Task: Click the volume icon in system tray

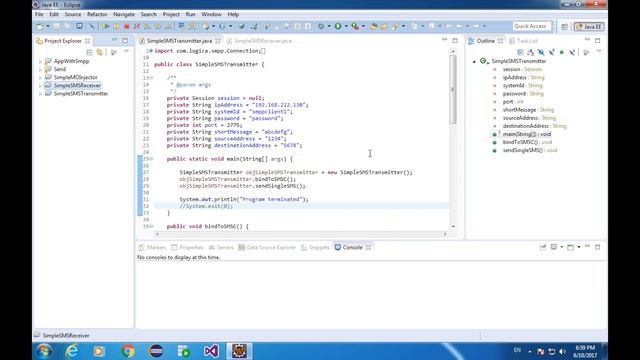Action: [562, 351]
